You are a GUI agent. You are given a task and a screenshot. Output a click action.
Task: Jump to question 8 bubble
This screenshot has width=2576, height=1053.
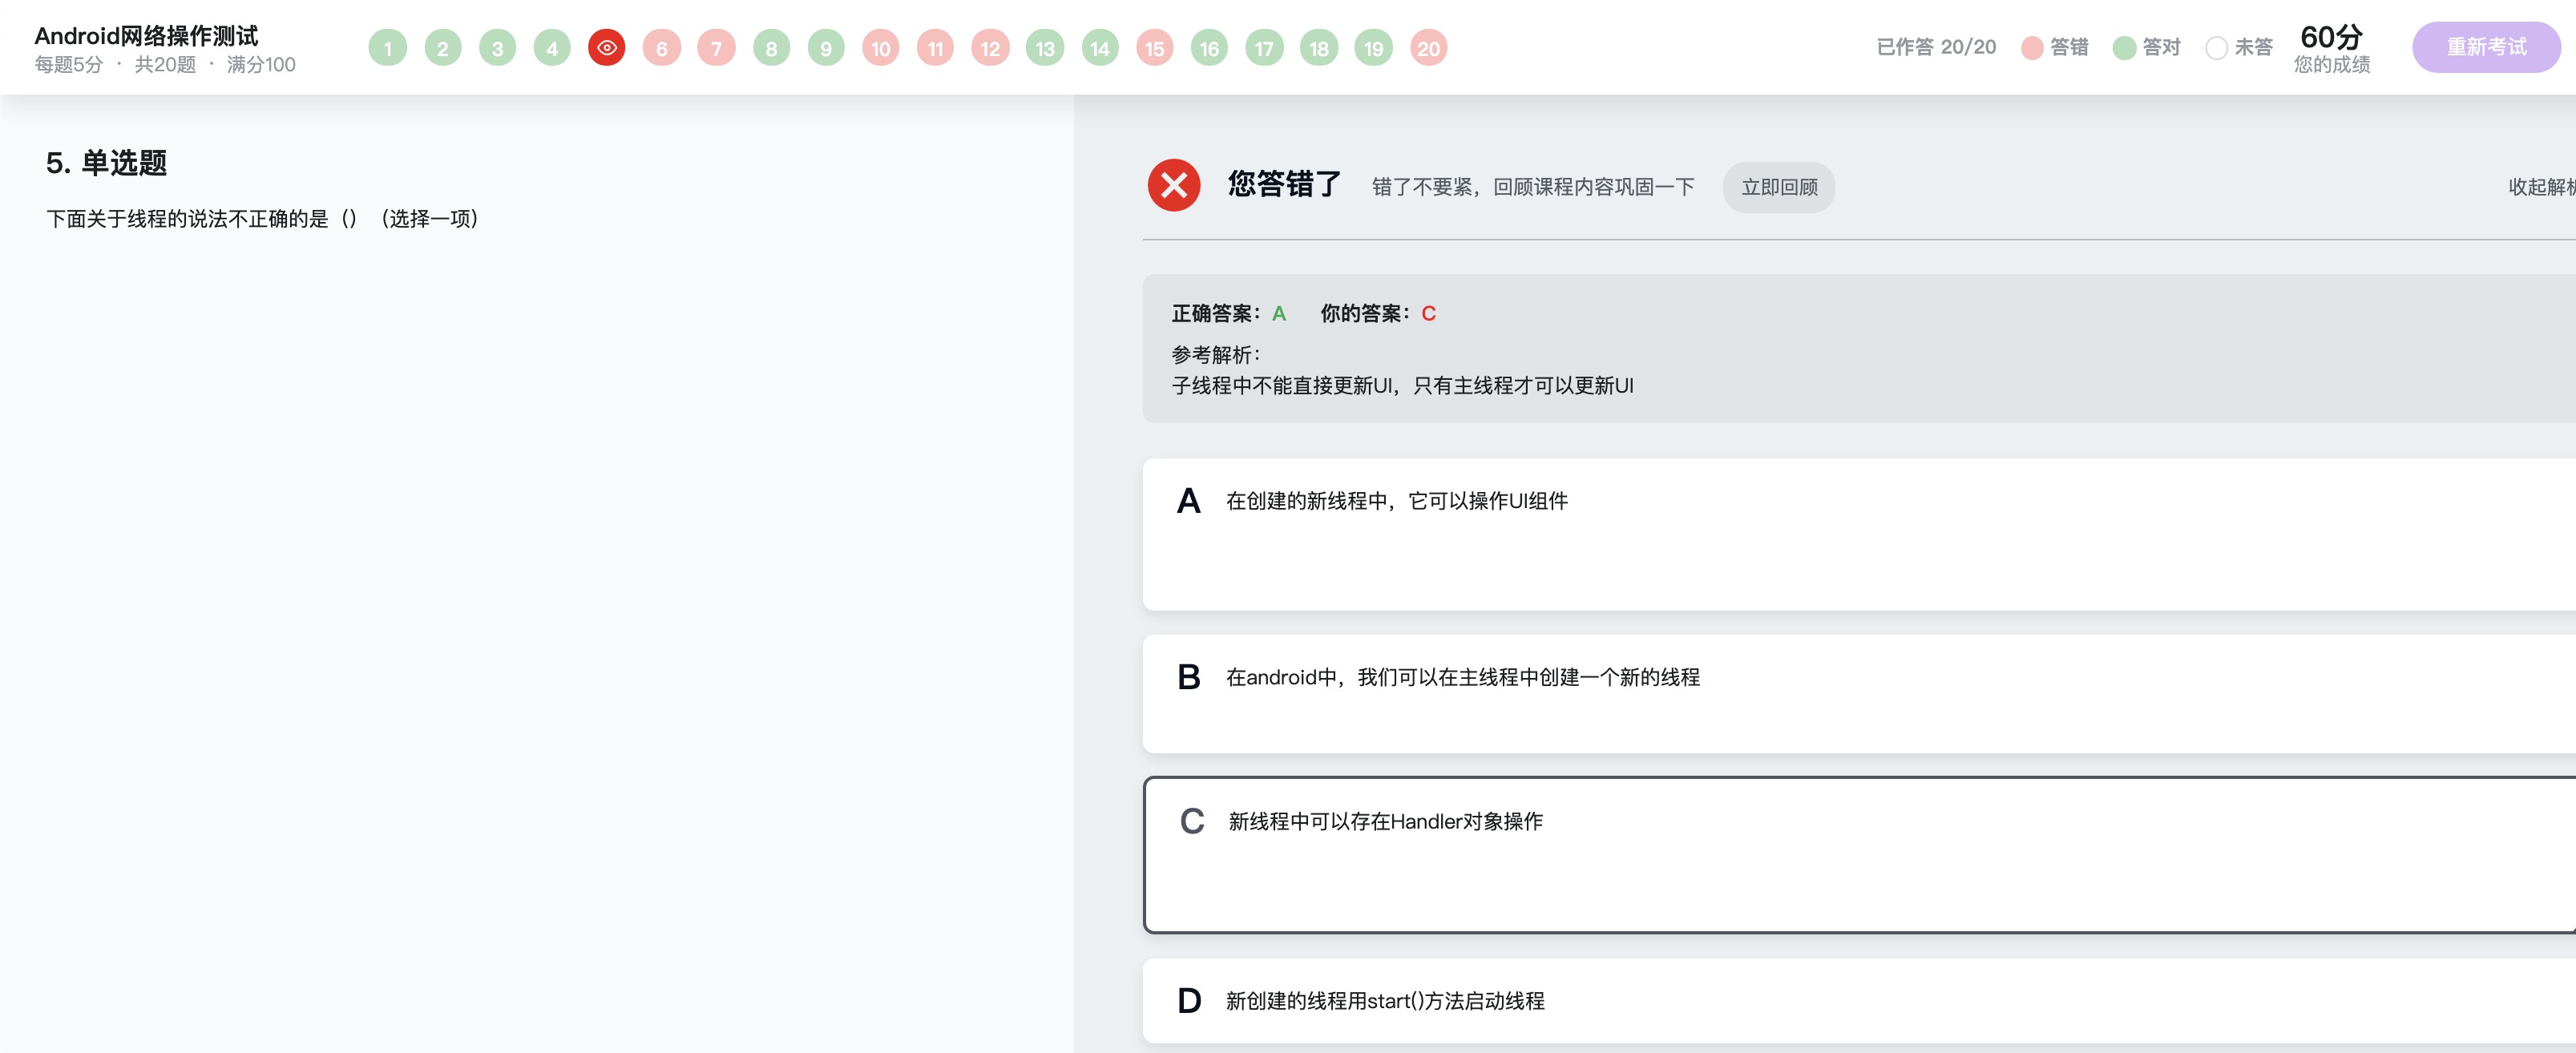(x=771, y=48)
